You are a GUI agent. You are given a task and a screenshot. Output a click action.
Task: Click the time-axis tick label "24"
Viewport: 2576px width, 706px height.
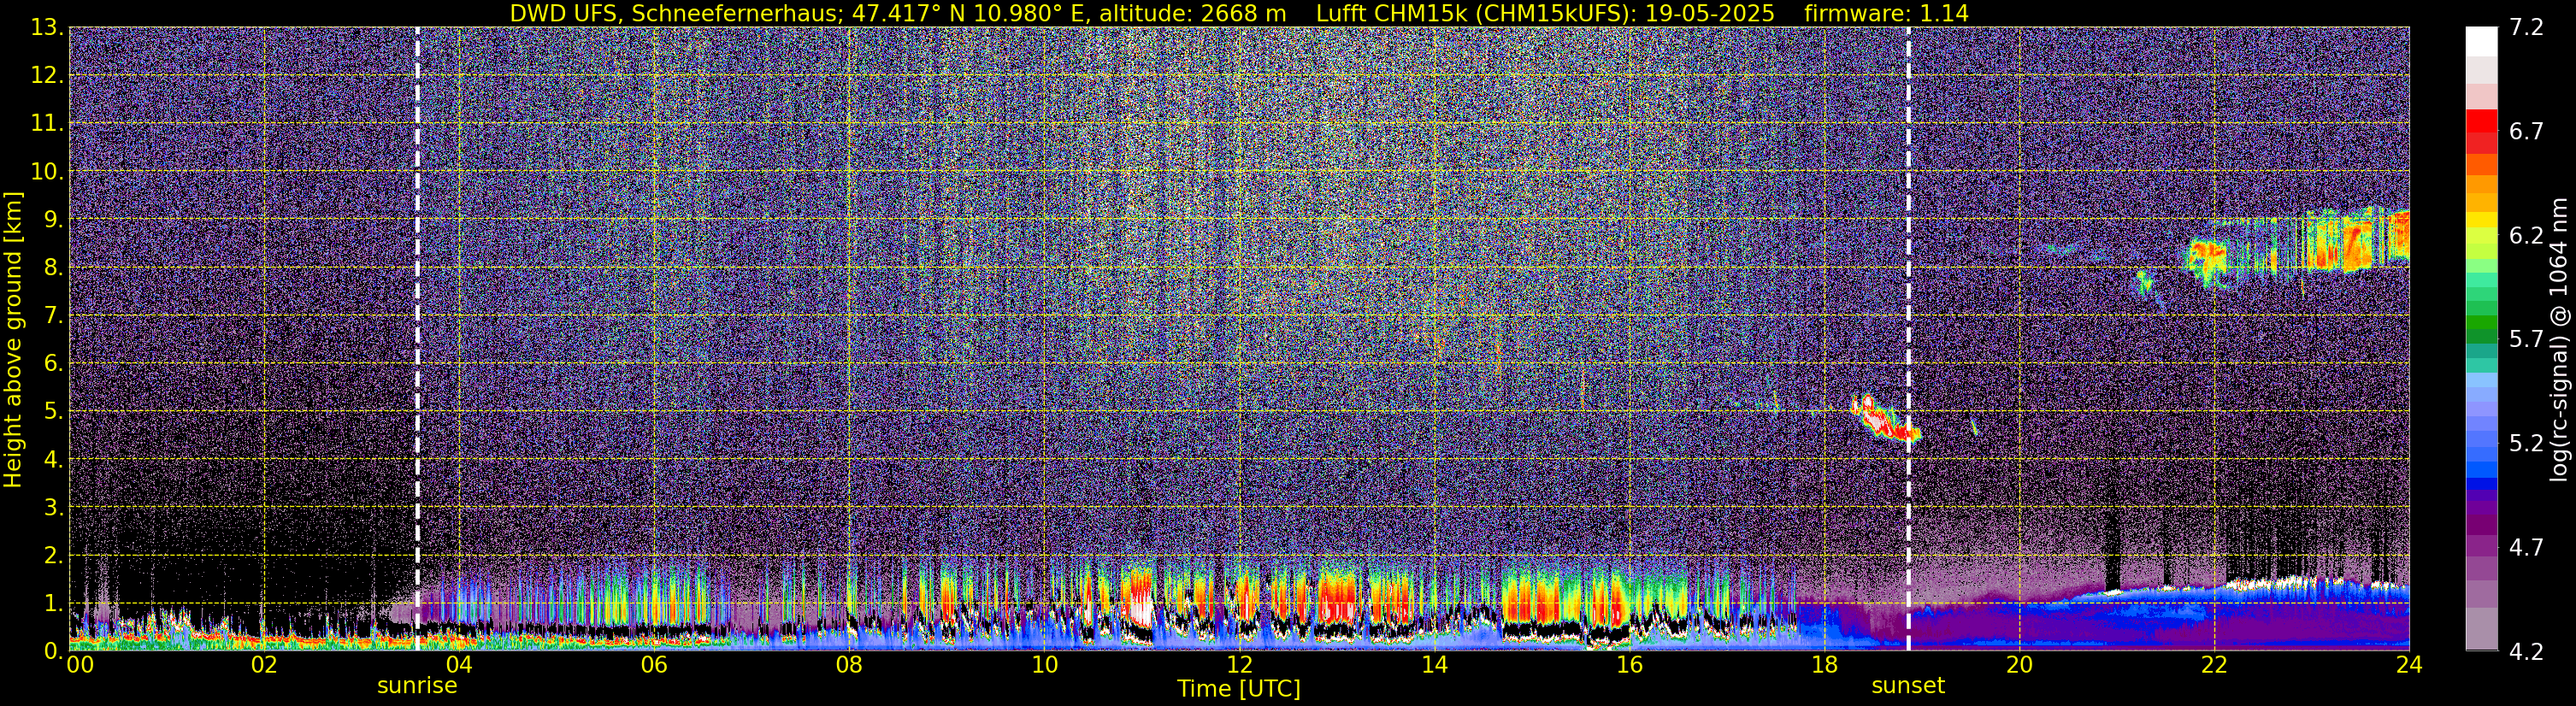2409,665
